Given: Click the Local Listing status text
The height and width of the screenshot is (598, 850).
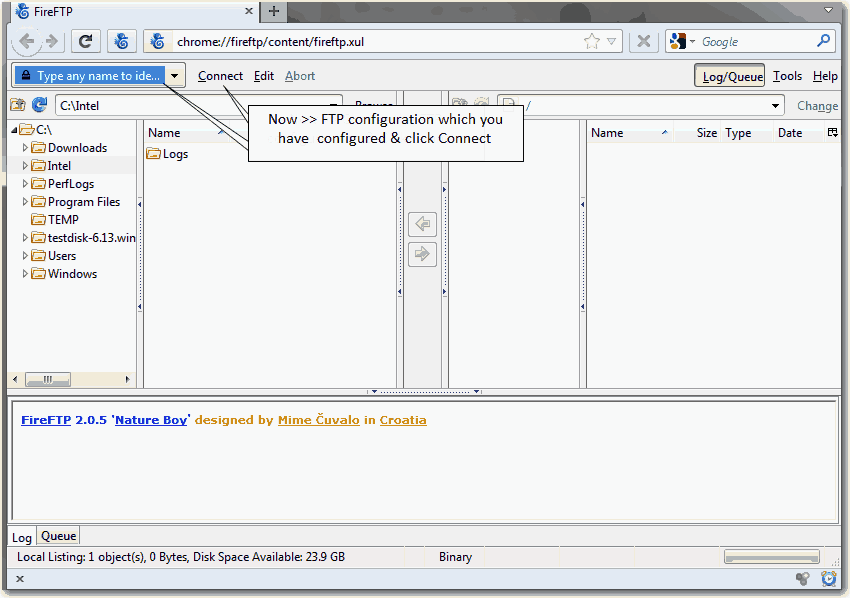Looking at the screenshot, I should (181, 557).
